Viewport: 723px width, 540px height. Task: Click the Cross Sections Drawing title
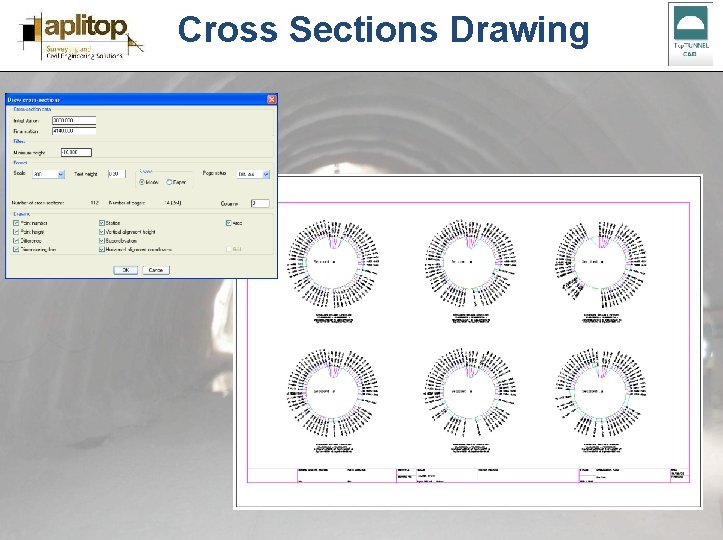(383, 30)
